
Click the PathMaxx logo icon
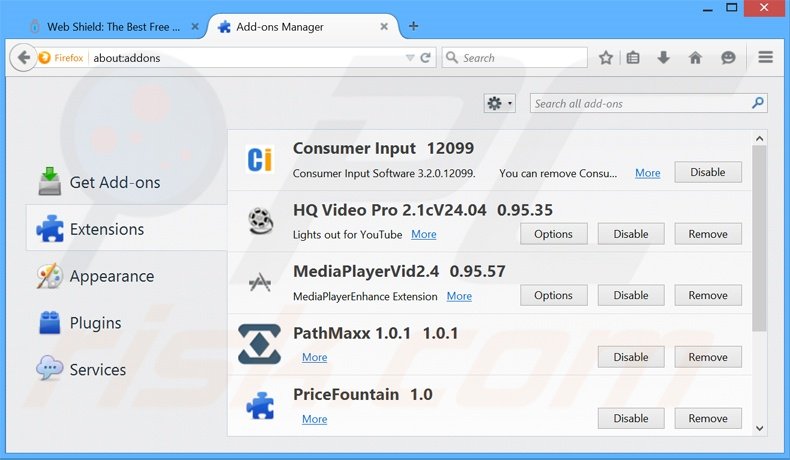pyautogui.click(x=259, y=344)
